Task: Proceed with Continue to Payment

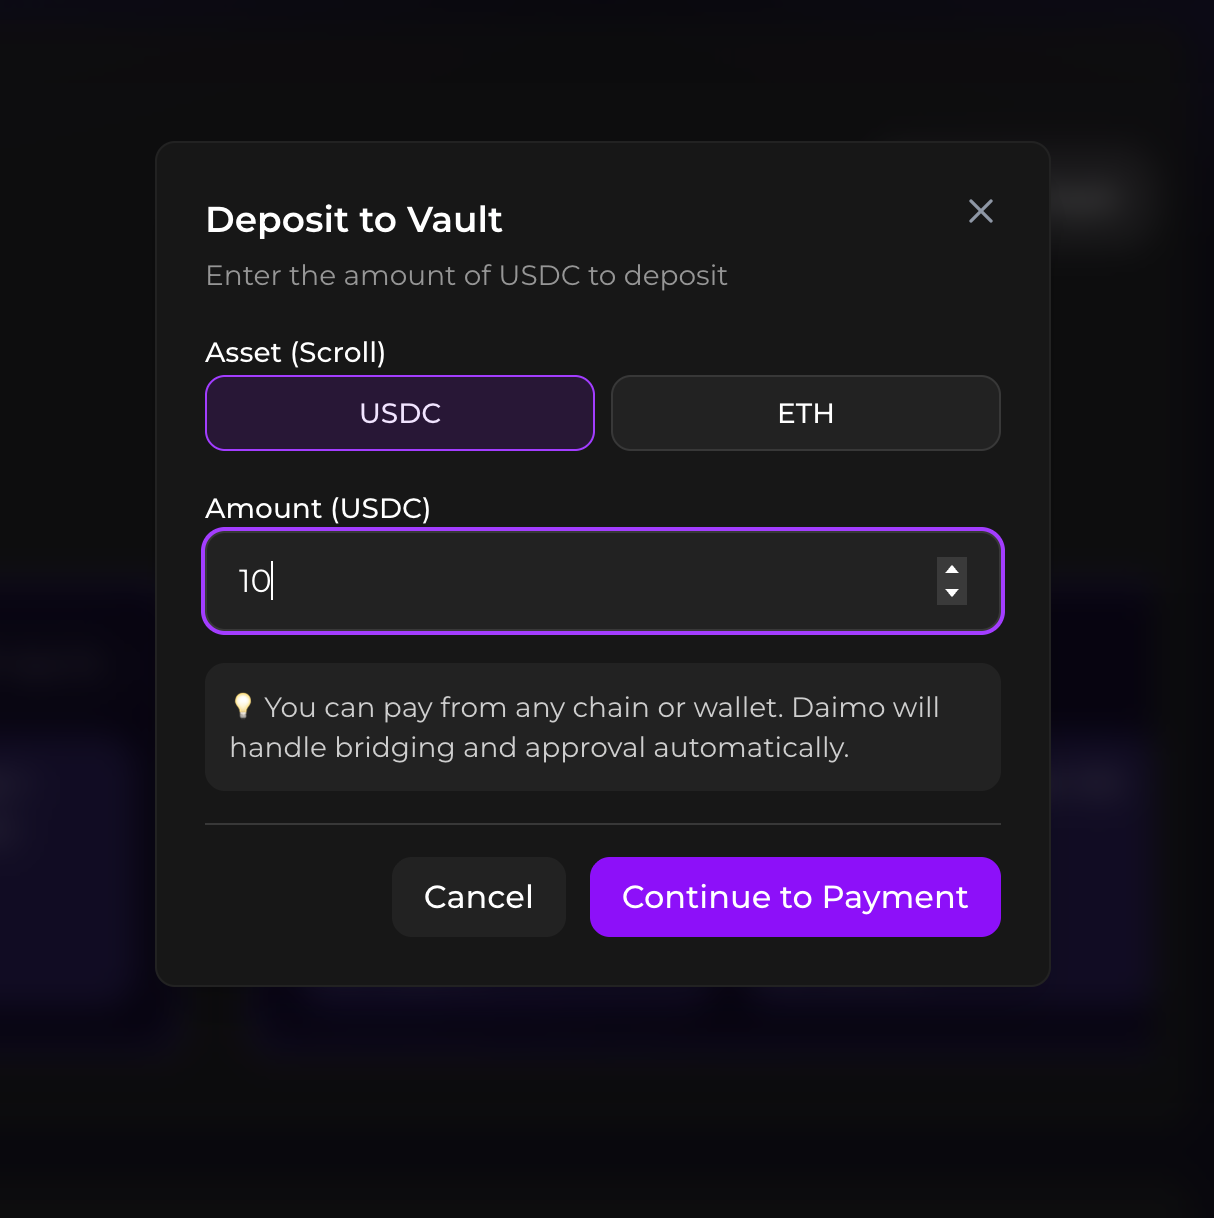Action: [795, 897]
